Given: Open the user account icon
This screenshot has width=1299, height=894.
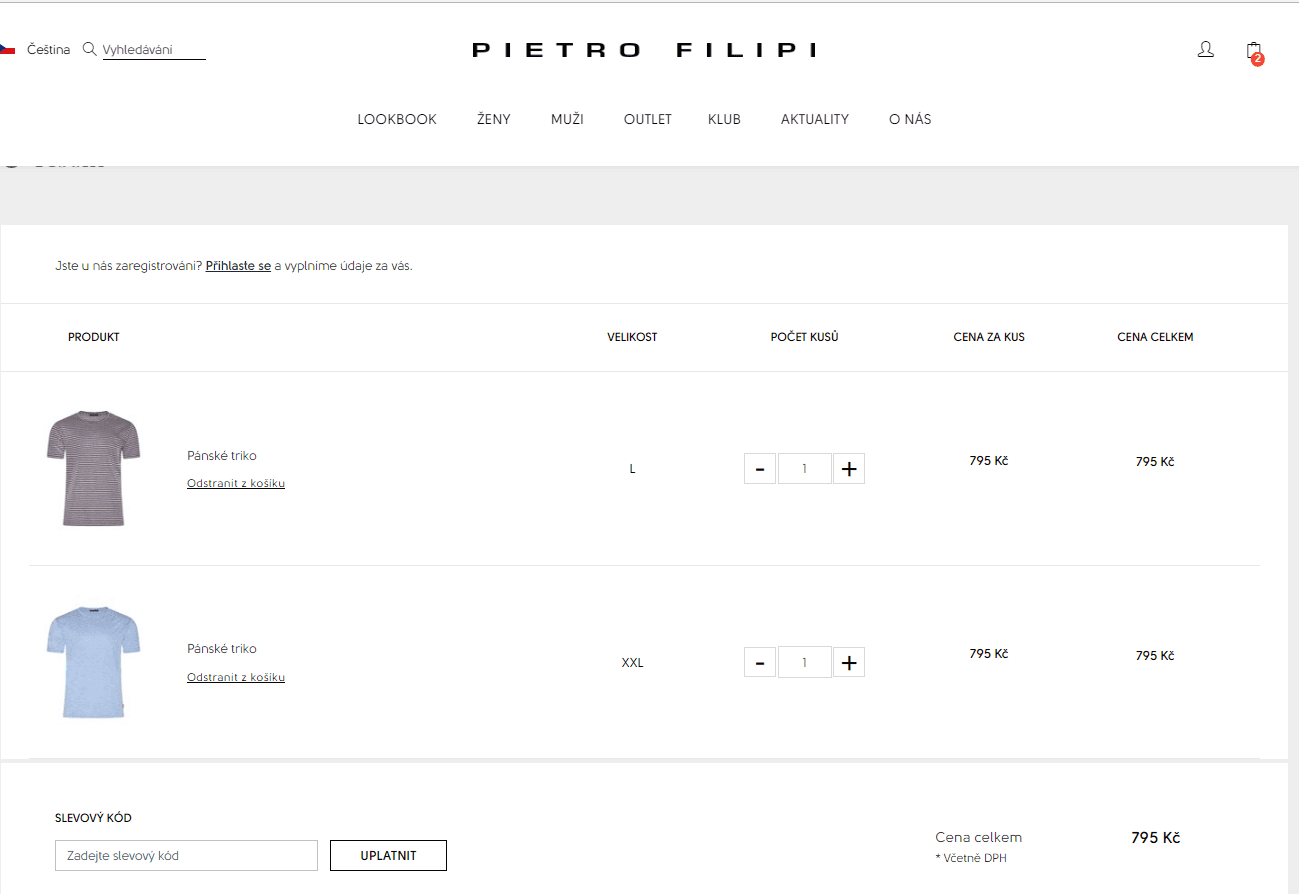Looking at the screenshot, I should click(x=1205, y=49).
